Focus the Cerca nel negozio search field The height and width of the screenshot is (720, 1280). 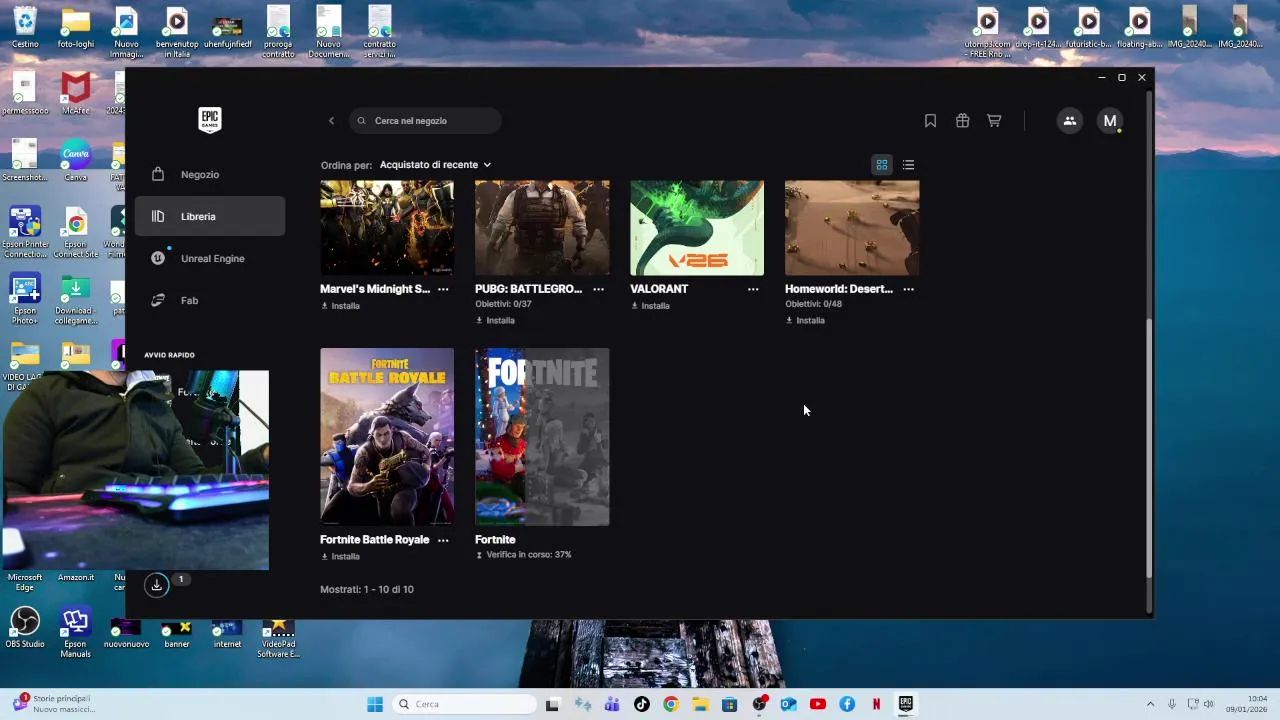(x=425, y=121)
